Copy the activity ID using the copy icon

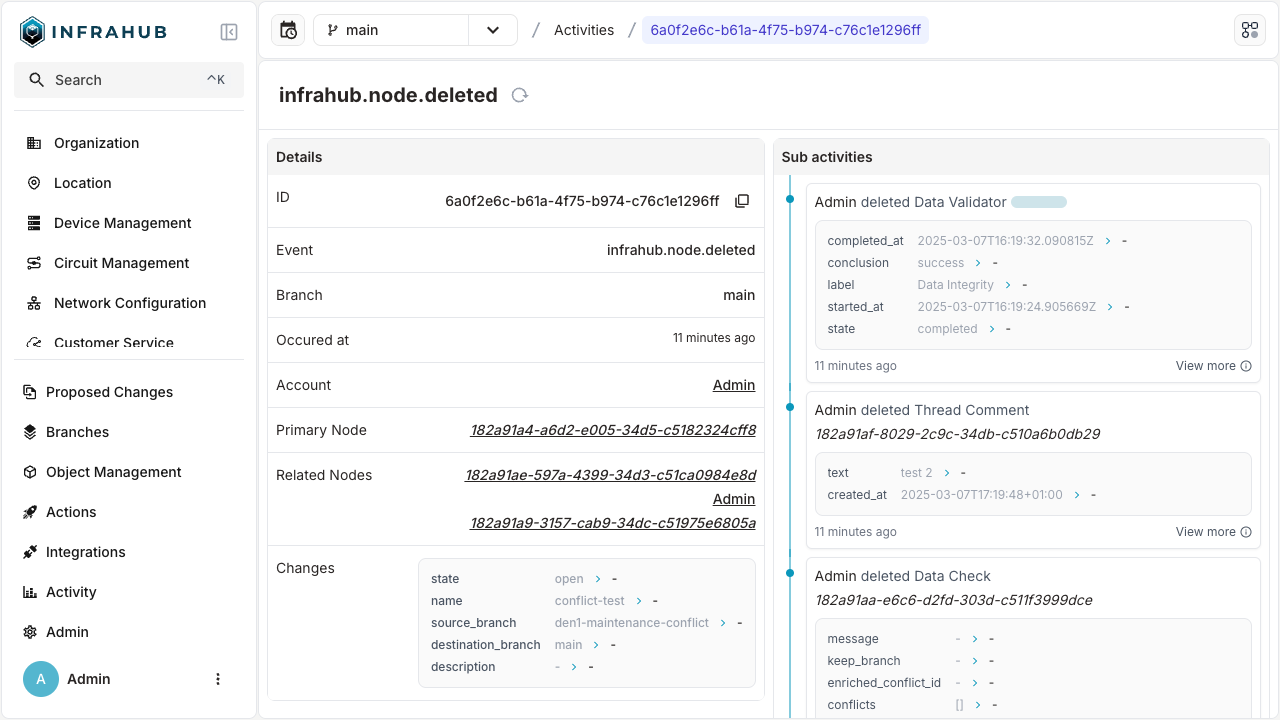(742, 200)
